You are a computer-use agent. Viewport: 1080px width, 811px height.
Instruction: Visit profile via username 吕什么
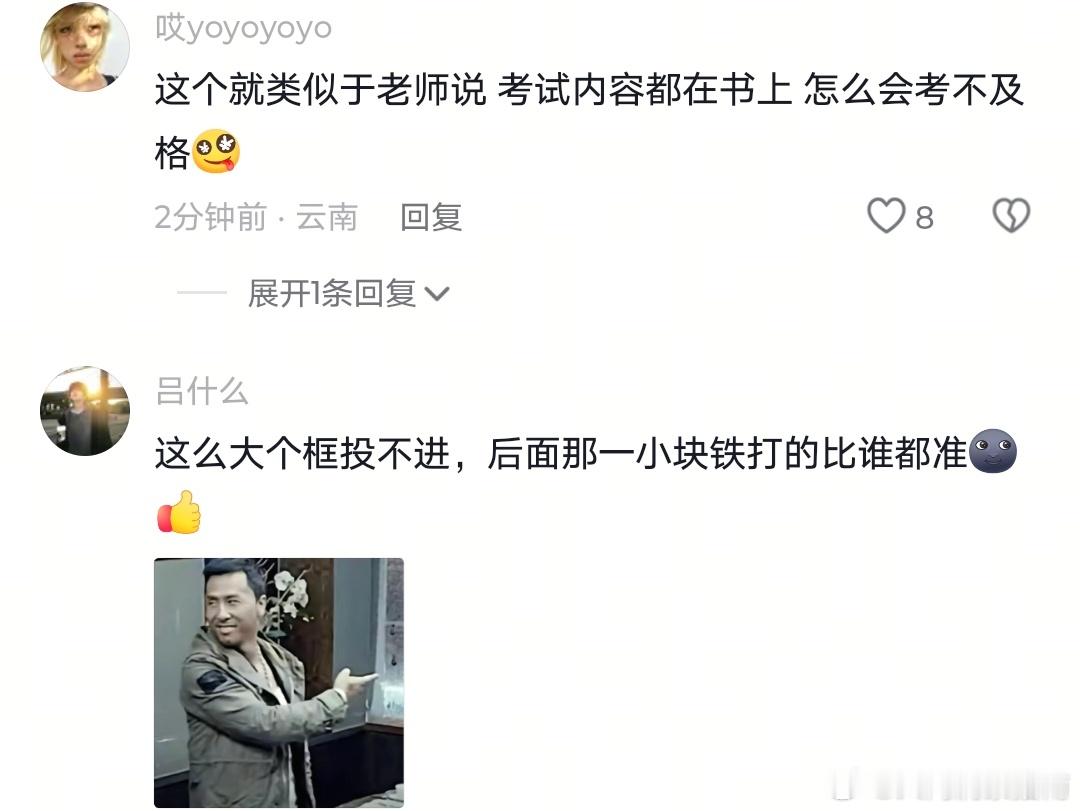[201, 391]
